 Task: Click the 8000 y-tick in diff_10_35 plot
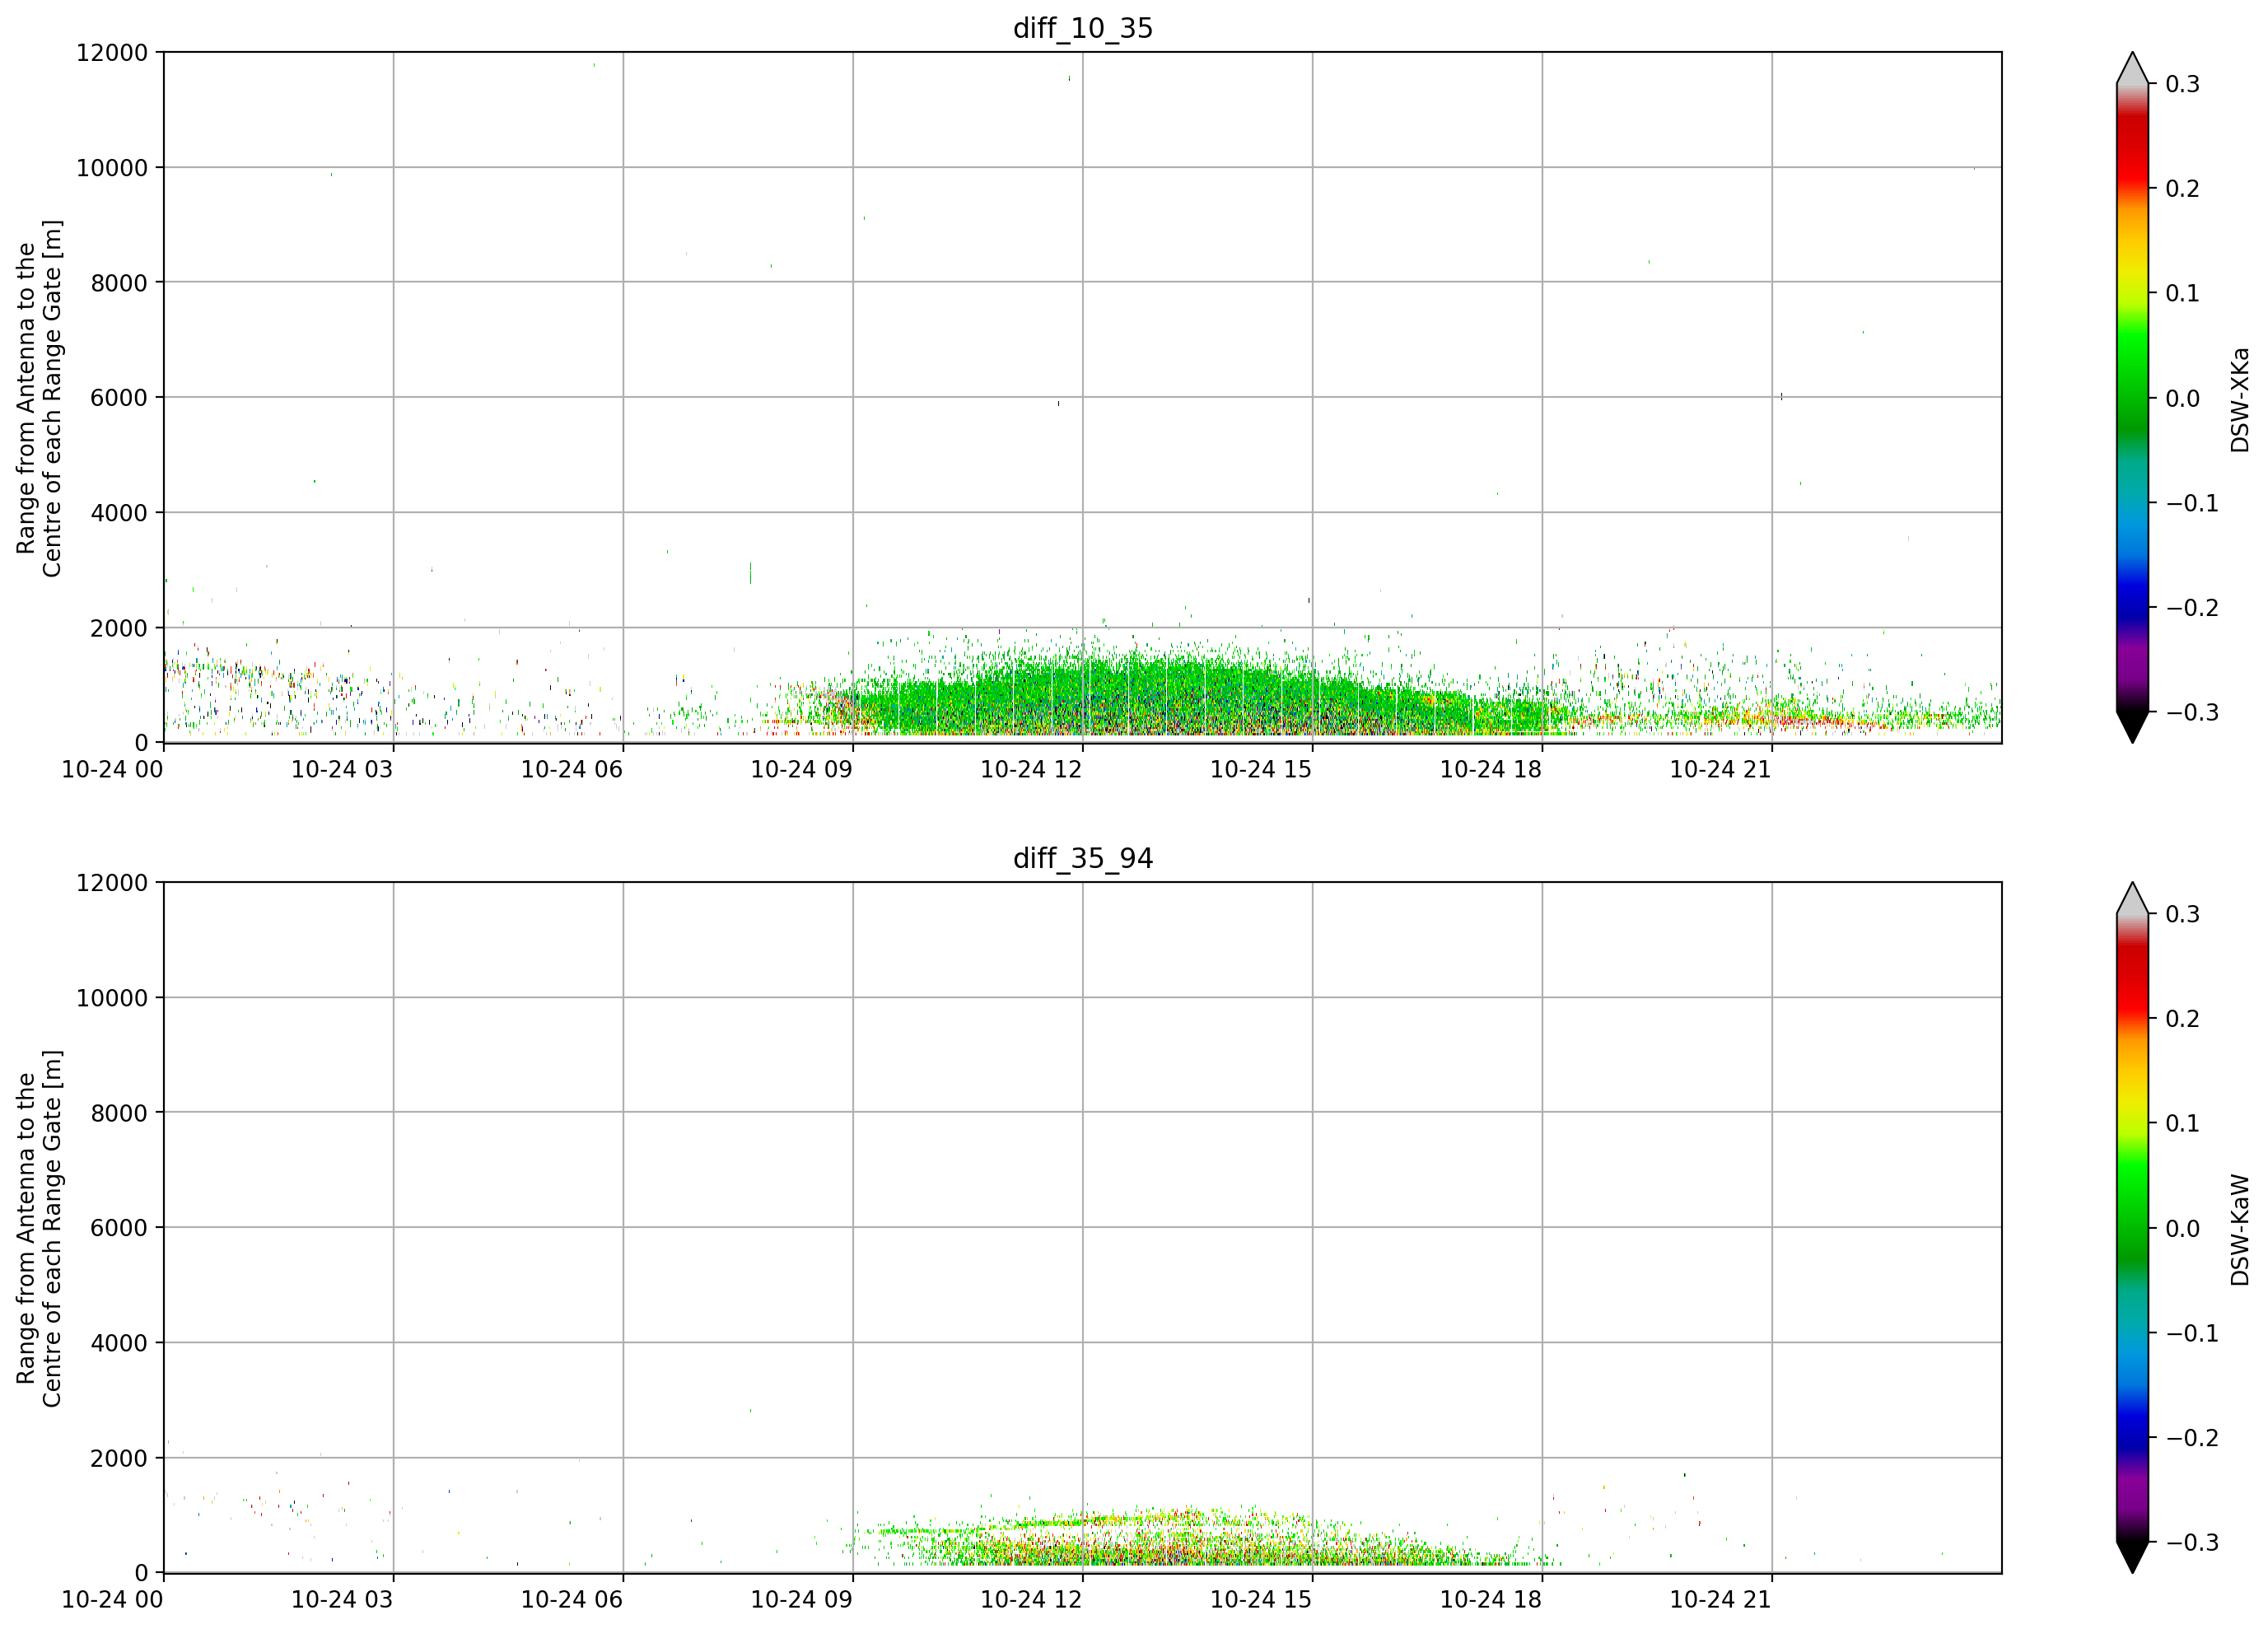click(x=119, y=283)
